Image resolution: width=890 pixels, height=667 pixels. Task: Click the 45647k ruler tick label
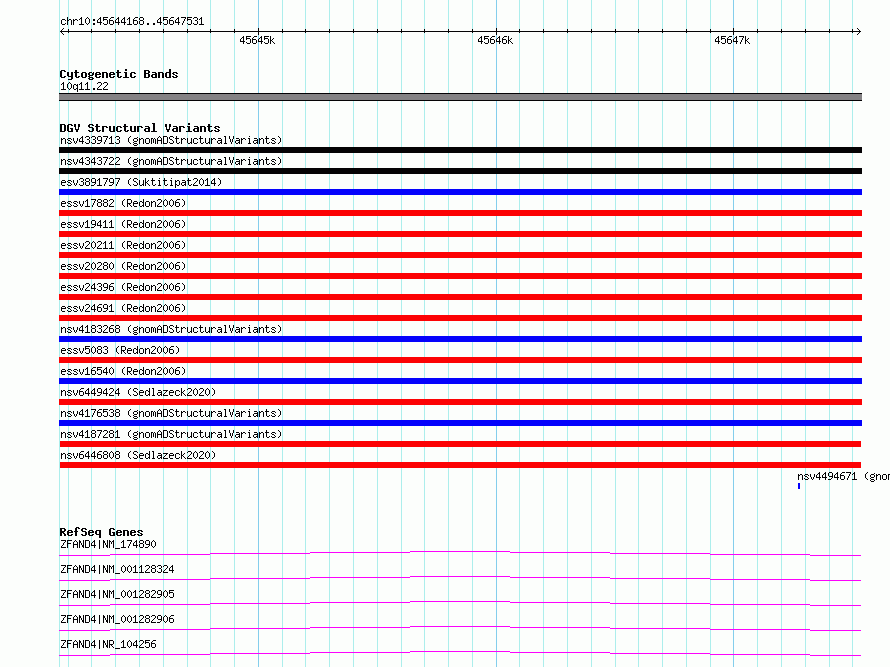[x=732, y=40]
